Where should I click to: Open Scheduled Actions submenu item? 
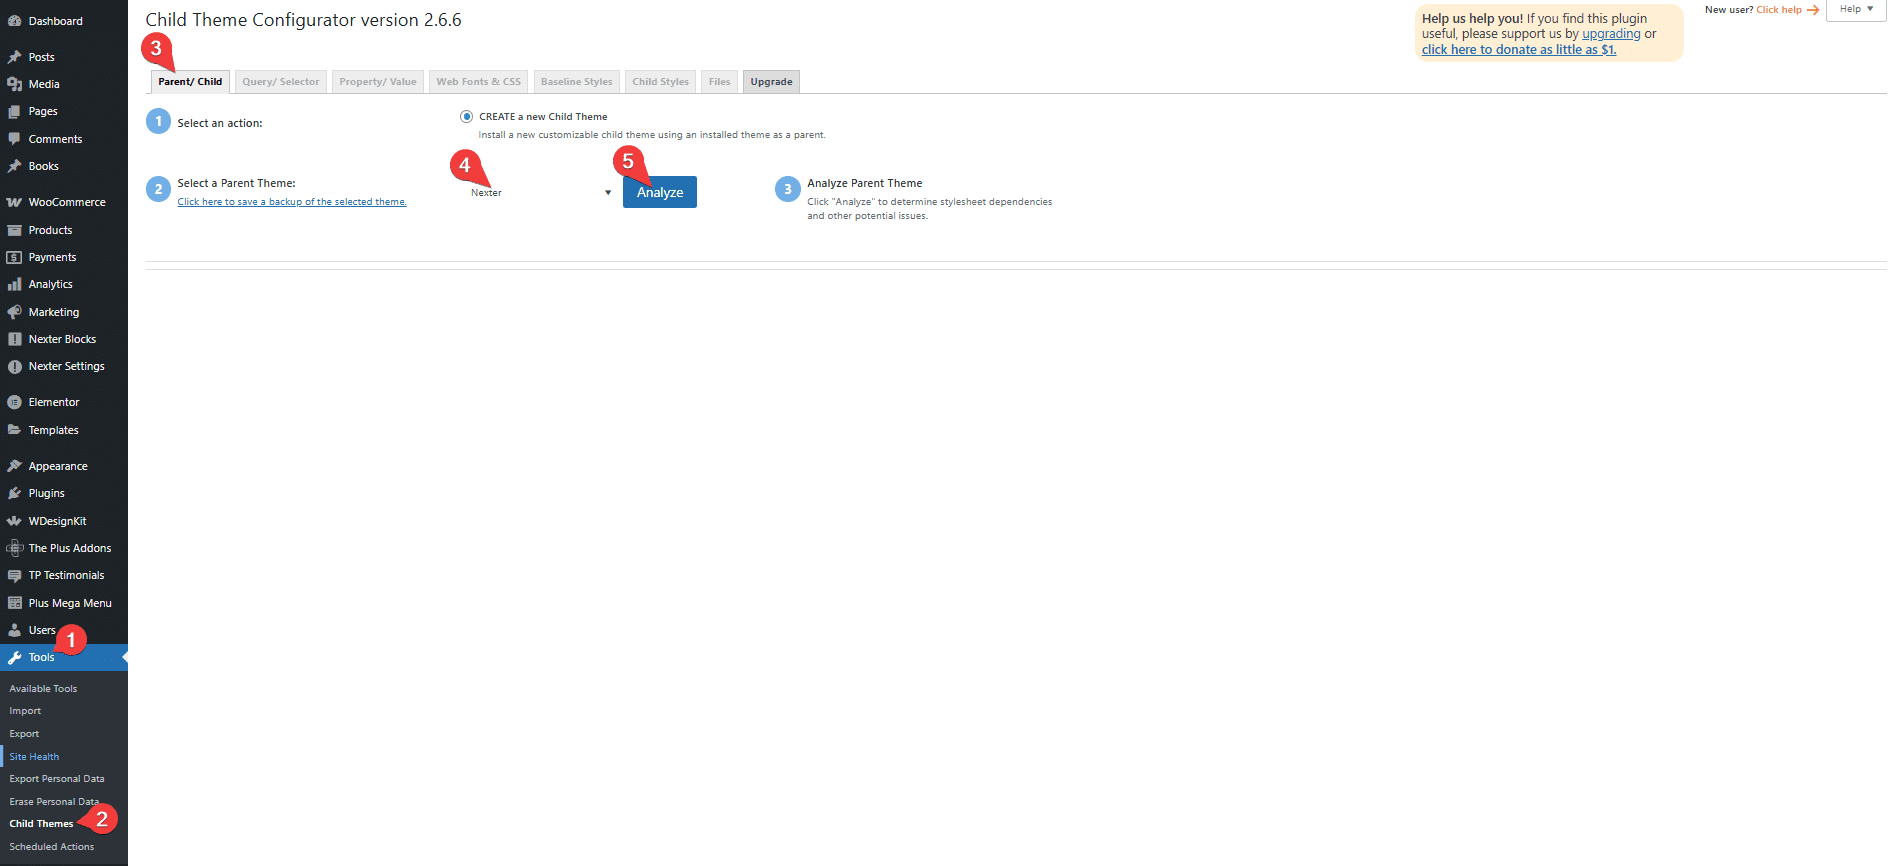point(52,847)
